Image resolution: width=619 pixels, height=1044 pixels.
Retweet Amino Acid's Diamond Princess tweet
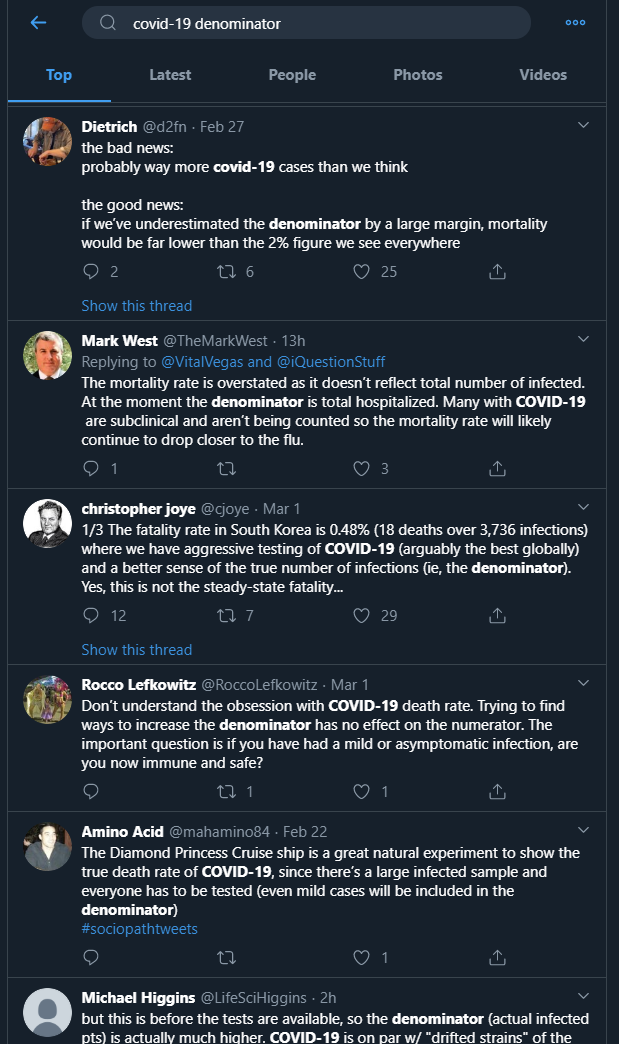(227, 958)
